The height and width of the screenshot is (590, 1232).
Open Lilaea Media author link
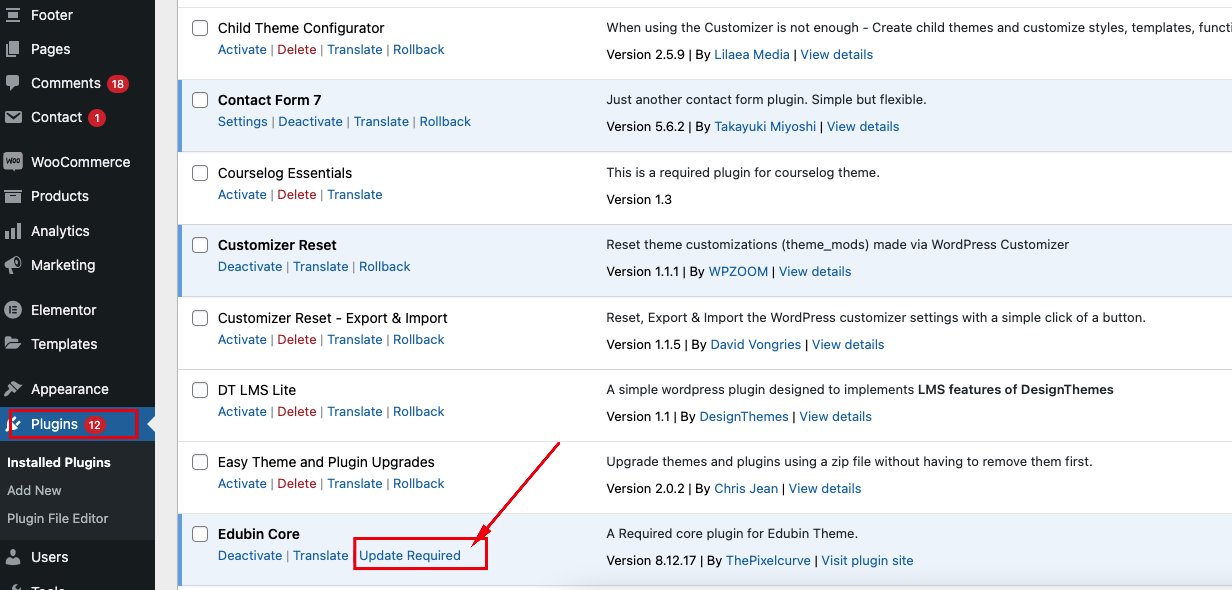[752, 54]
